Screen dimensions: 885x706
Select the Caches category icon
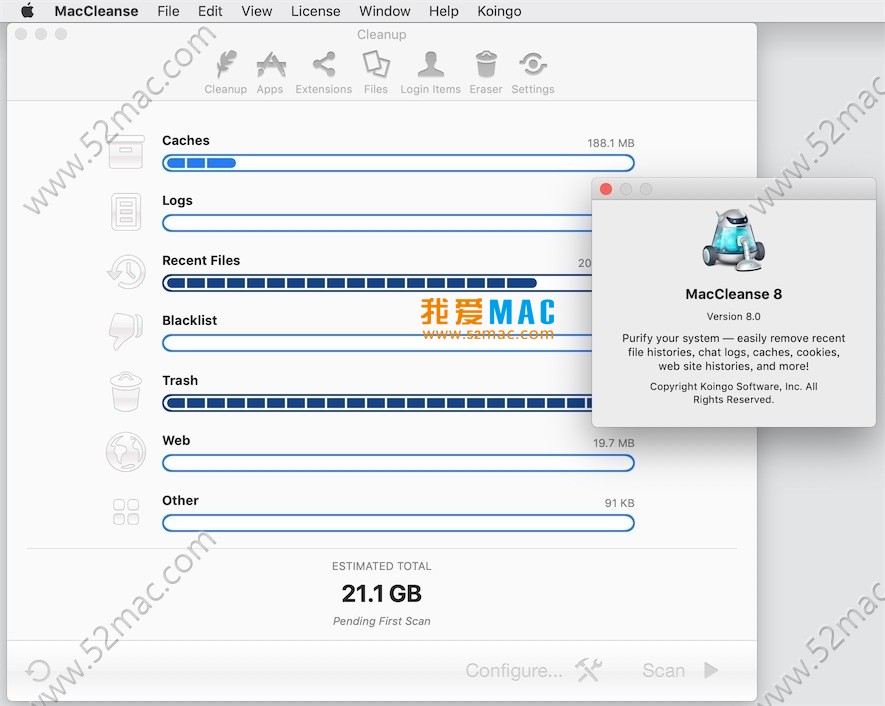pos(126,151)
